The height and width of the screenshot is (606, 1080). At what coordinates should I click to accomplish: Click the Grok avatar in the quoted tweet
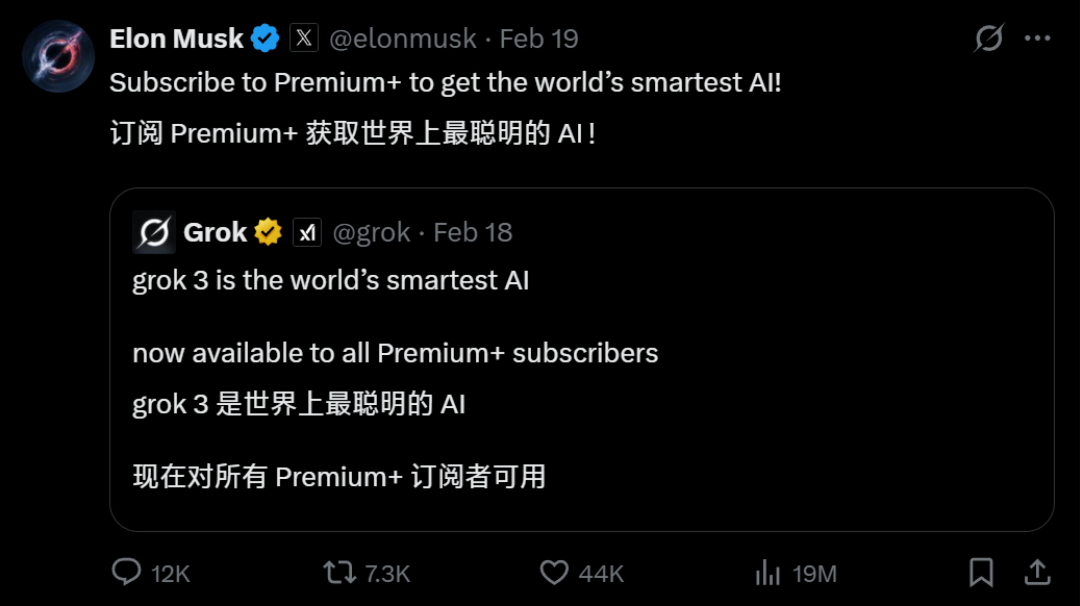pyautogui.click(x=152, y=231)
